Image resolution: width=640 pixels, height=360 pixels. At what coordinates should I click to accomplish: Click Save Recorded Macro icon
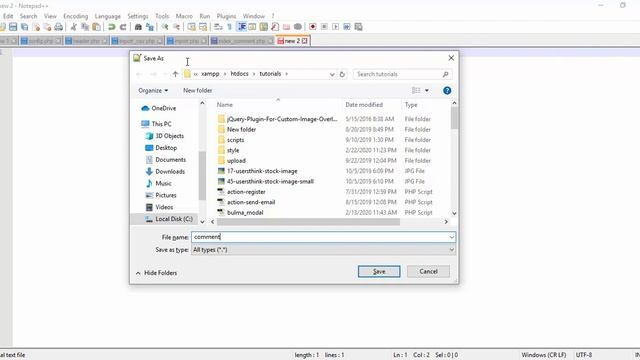pyautogui.click(x=358, y=27)
